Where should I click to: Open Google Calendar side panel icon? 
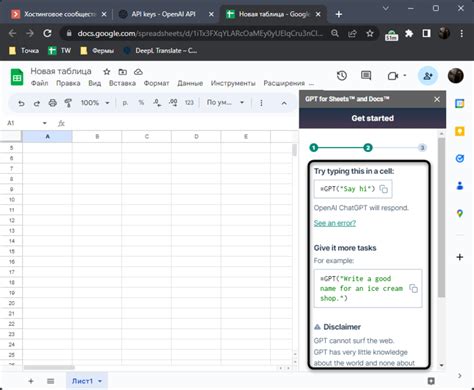(x=460, y=104)
